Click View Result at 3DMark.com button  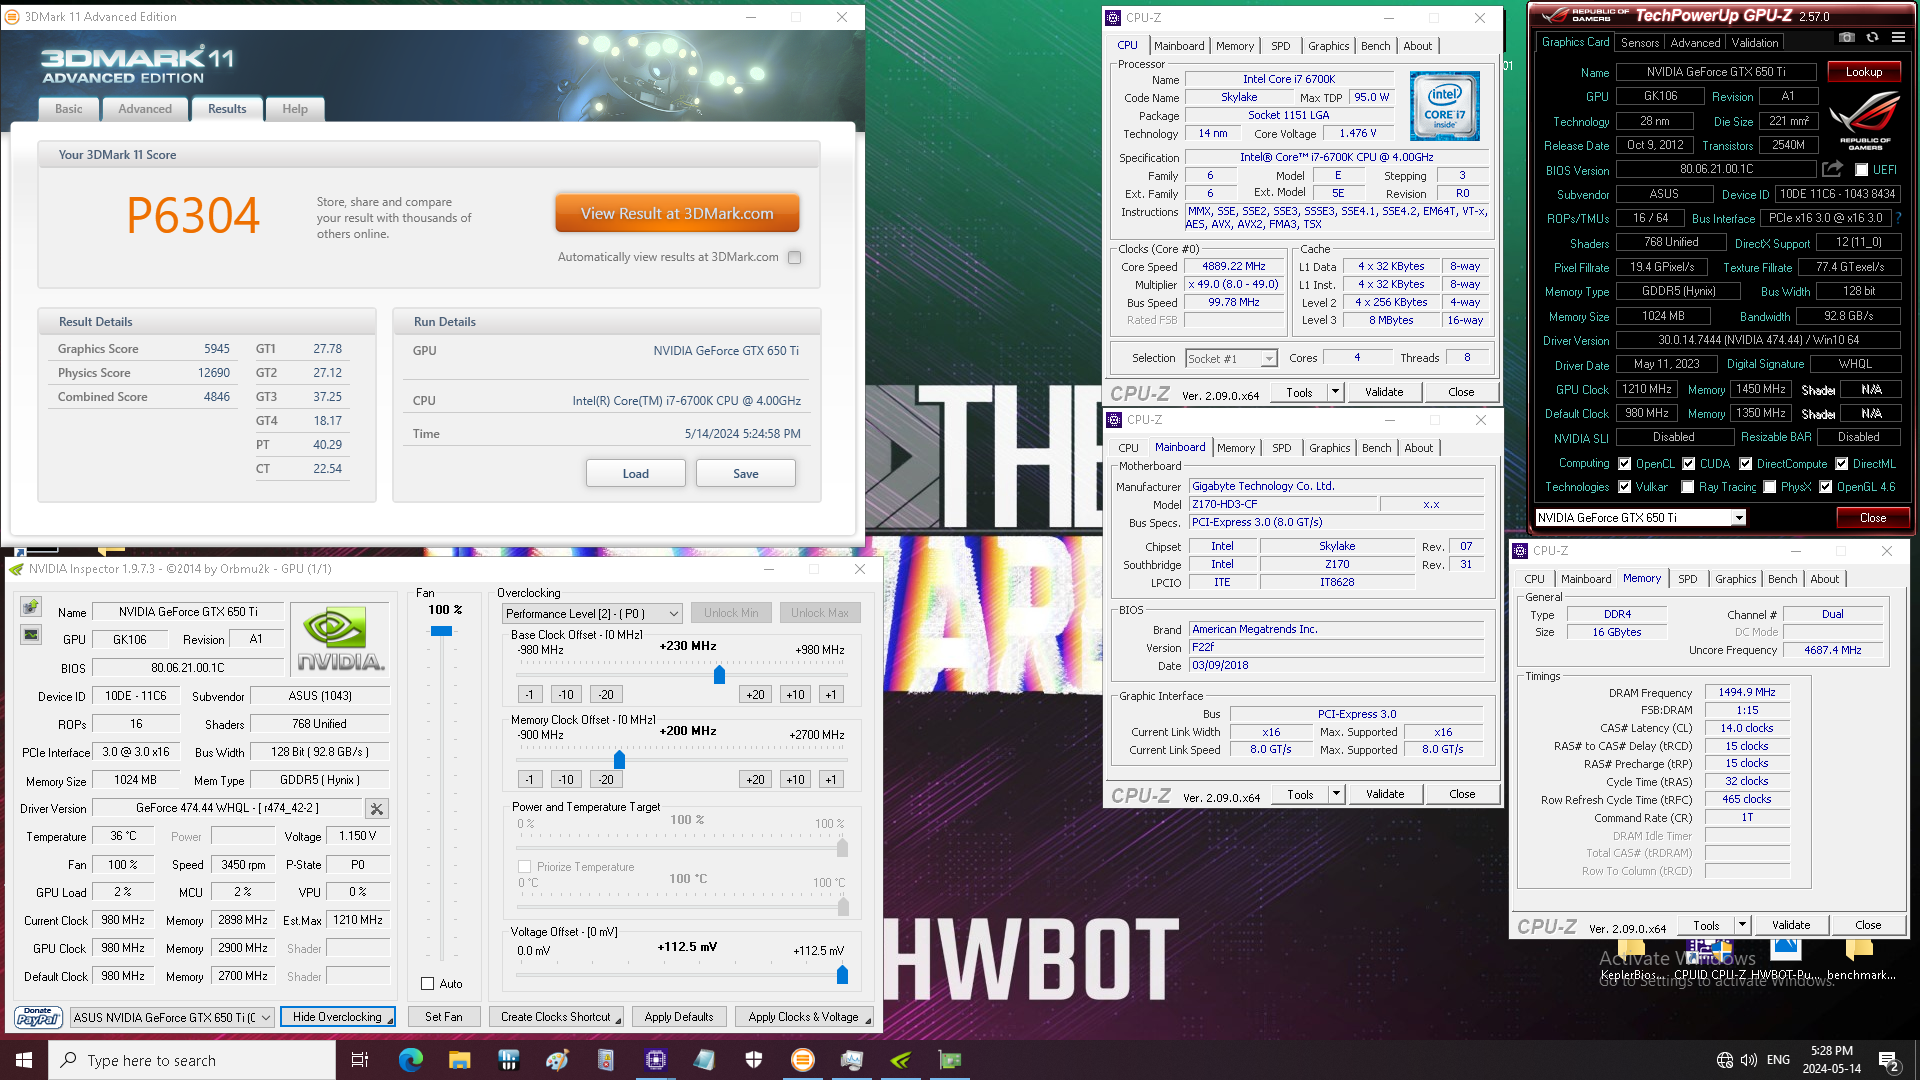point(677,213)
